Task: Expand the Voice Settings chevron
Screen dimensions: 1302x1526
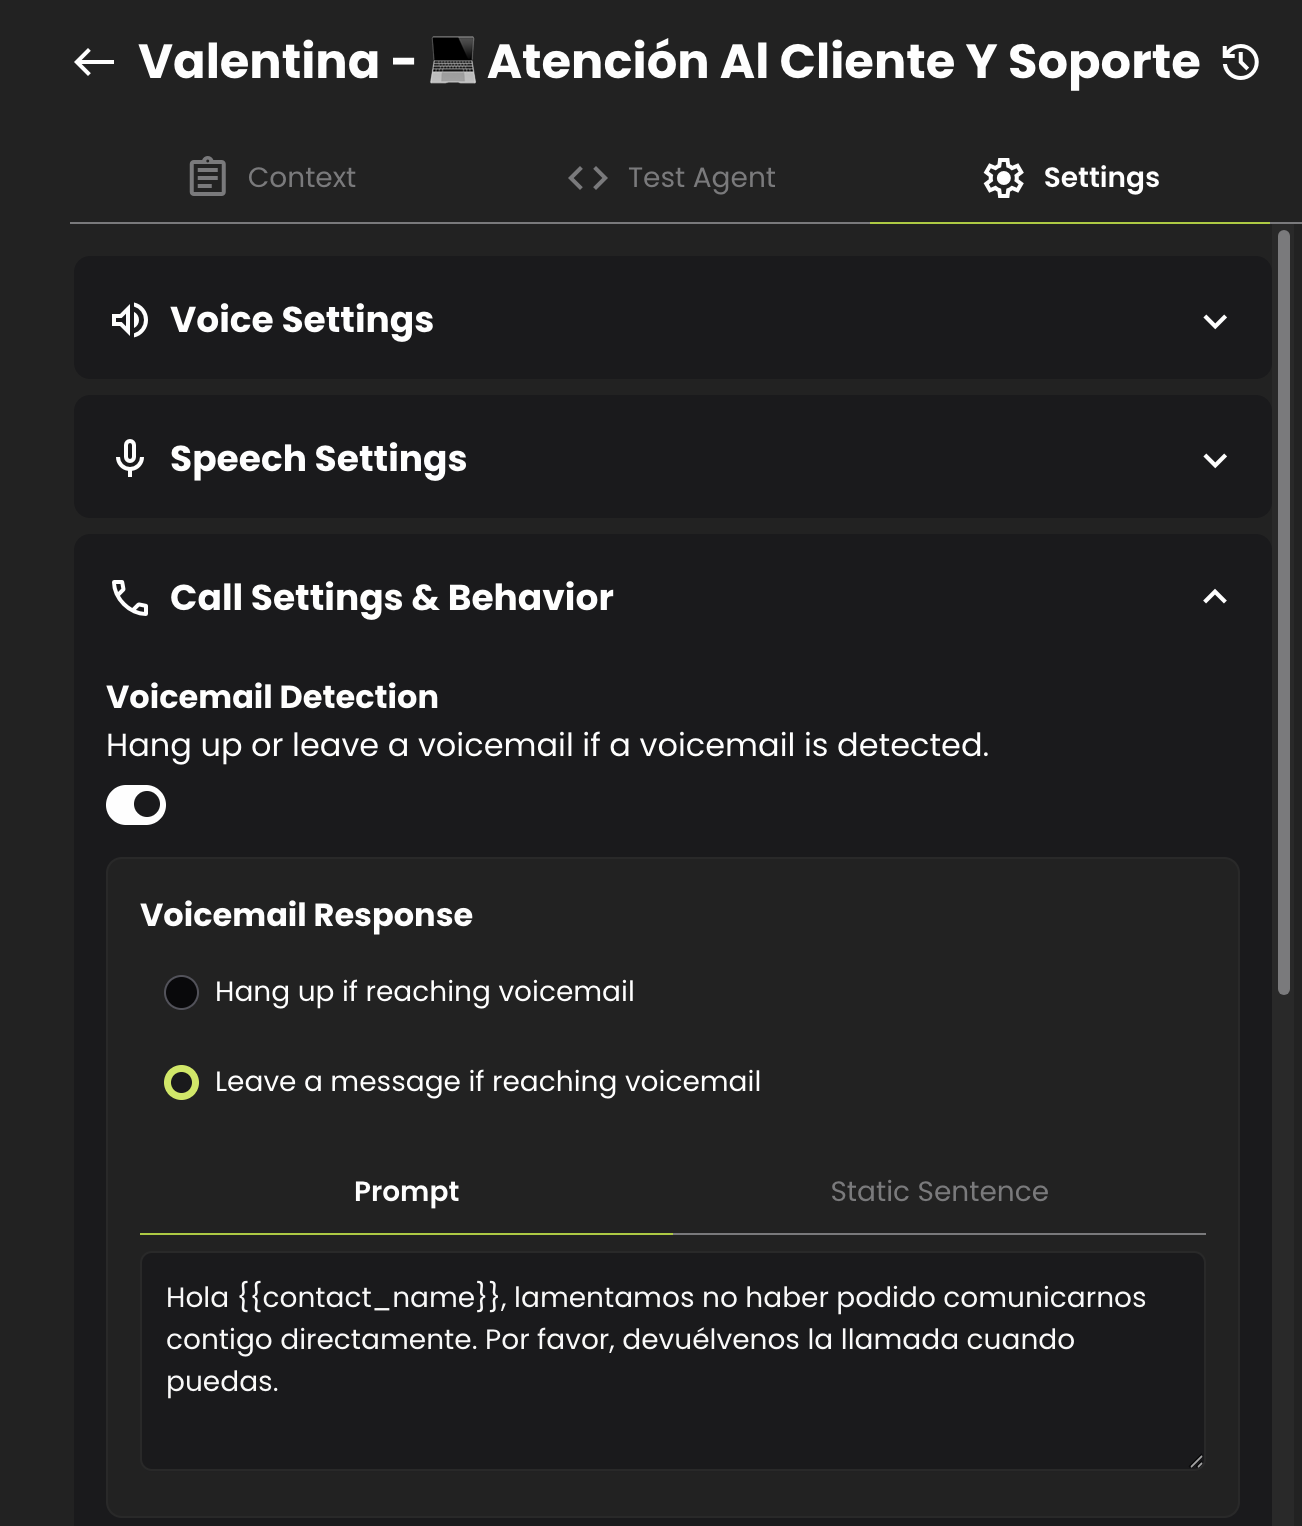Action: pos(1215,321)
